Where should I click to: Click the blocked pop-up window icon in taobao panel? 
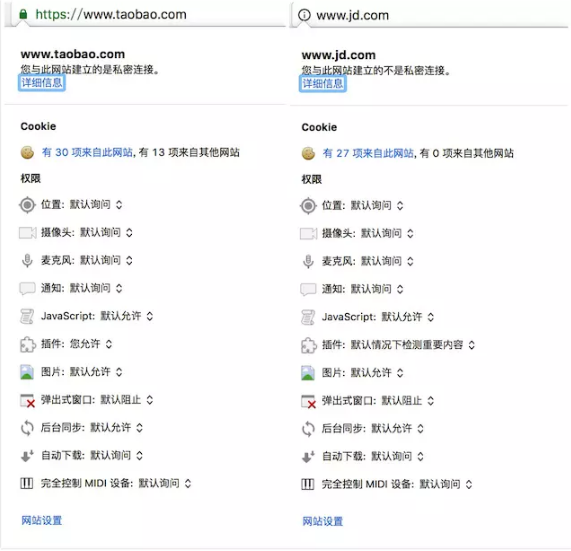coord(27,400)
